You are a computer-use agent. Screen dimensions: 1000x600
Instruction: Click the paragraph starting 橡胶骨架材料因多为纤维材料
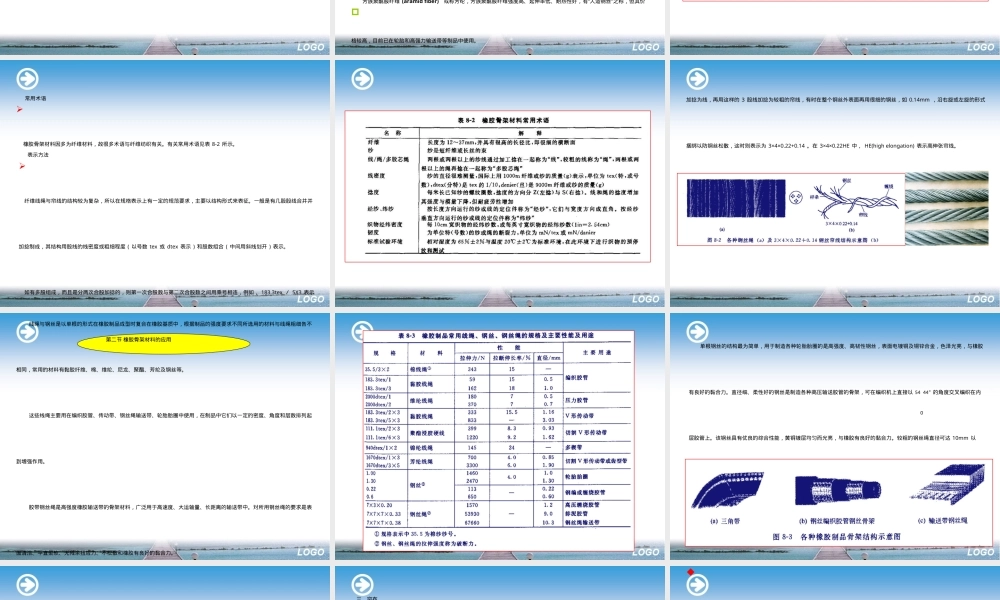pyautogui.click(x=129, y=144)
